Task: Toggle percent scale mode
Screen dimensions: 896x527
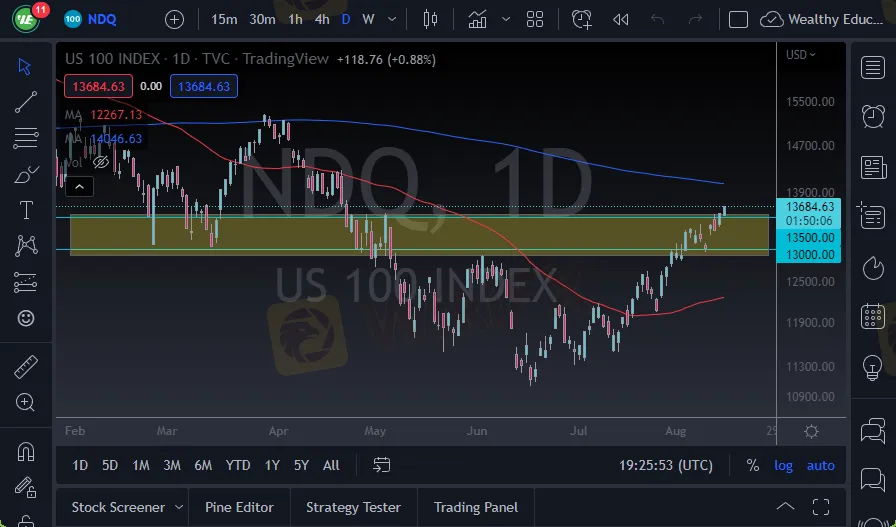Action: pos(753,465)
